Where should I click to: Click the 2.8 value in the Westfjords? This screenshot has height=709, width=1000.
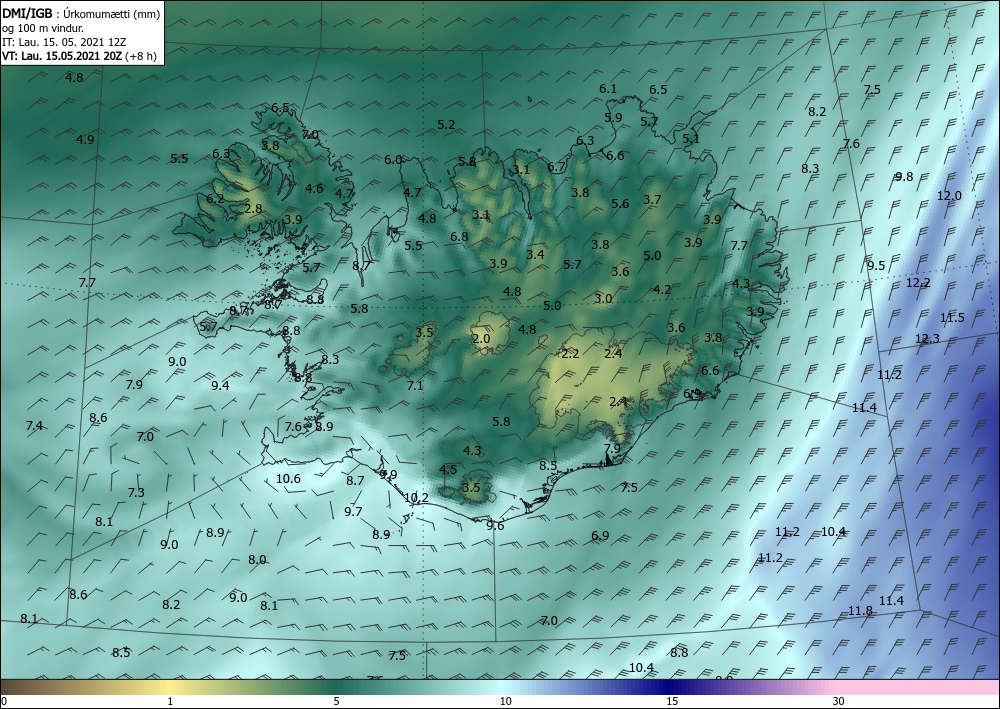[x=254, y=208]
